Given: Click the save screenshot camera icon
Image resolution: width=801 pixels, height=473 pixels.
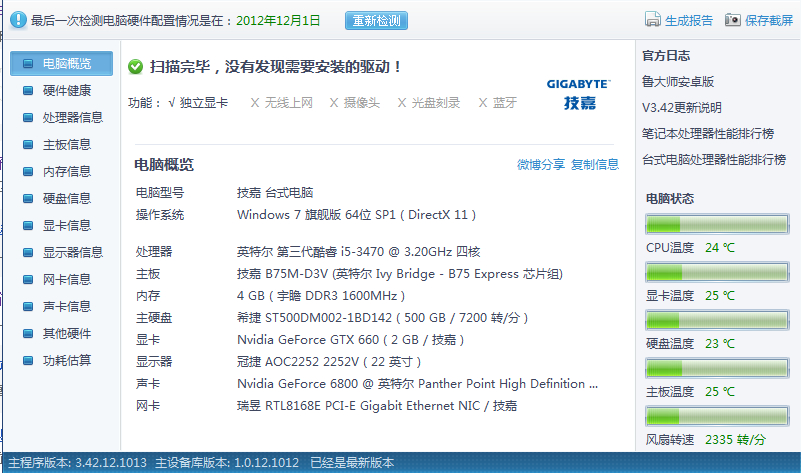Looking at the screenshot, I should [733, 20].
